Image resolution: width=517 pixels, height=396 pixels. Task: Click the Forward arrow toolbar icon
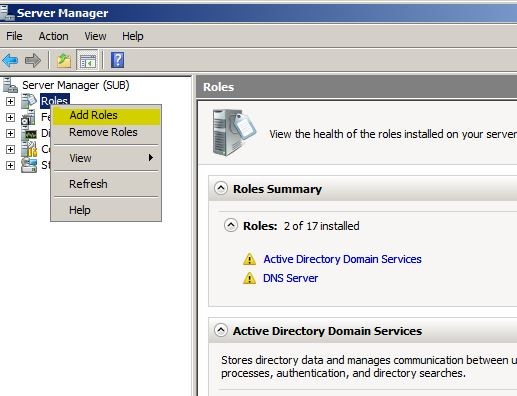pos(33,60)
